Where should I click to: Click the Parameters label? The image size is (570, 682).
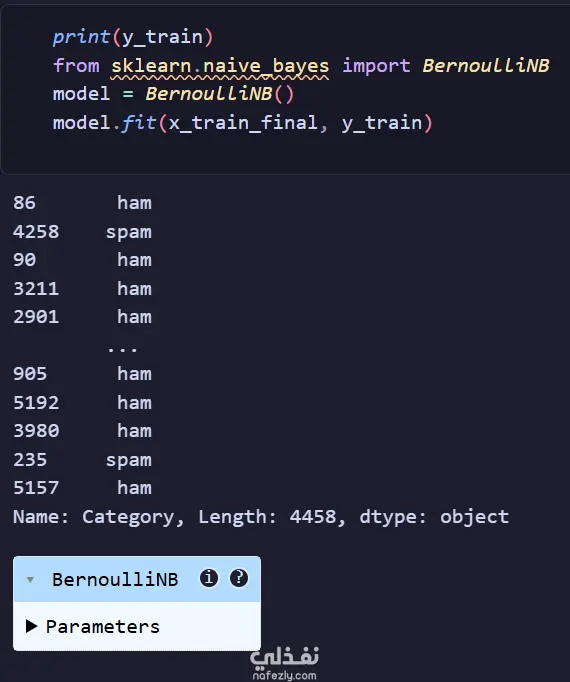[103, 626]
